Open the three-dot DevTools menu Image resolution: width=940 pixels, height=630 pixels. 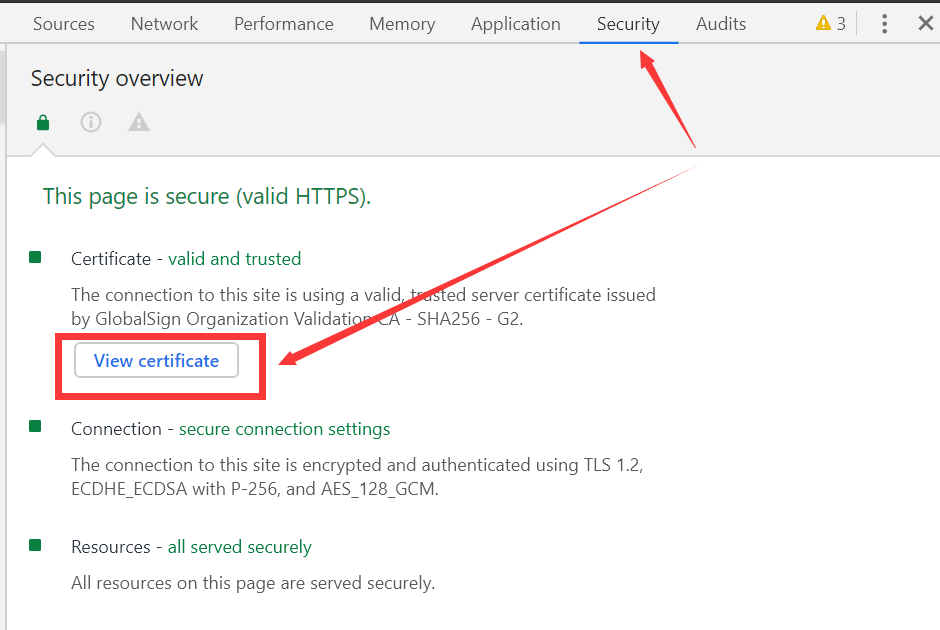(x=884, y=23)
